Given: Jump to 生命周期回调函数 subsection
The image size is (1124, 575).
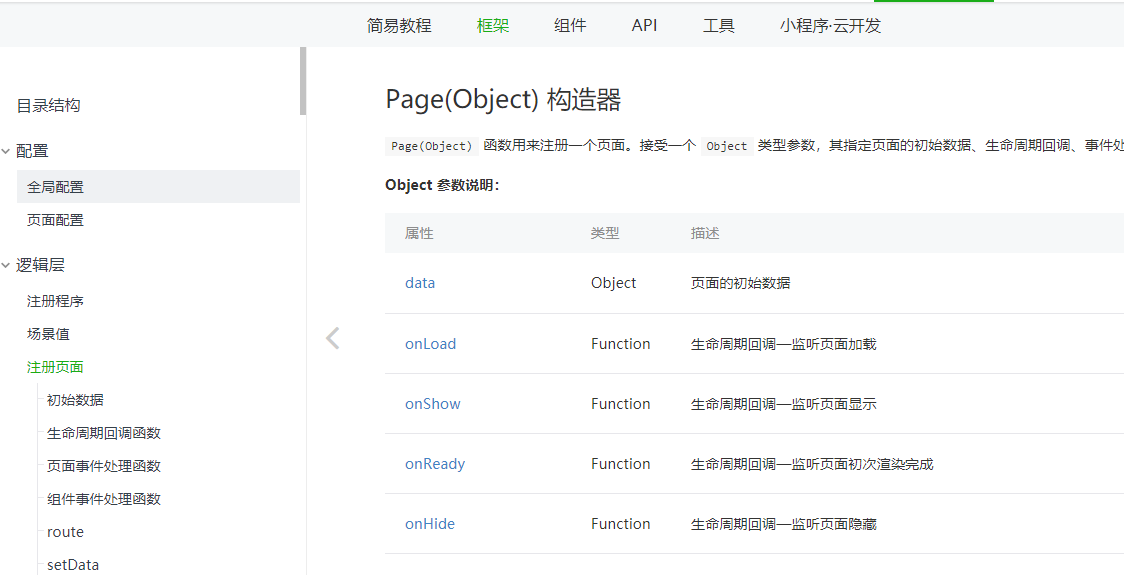Looking at the screenshot, I should pos(104,433).
